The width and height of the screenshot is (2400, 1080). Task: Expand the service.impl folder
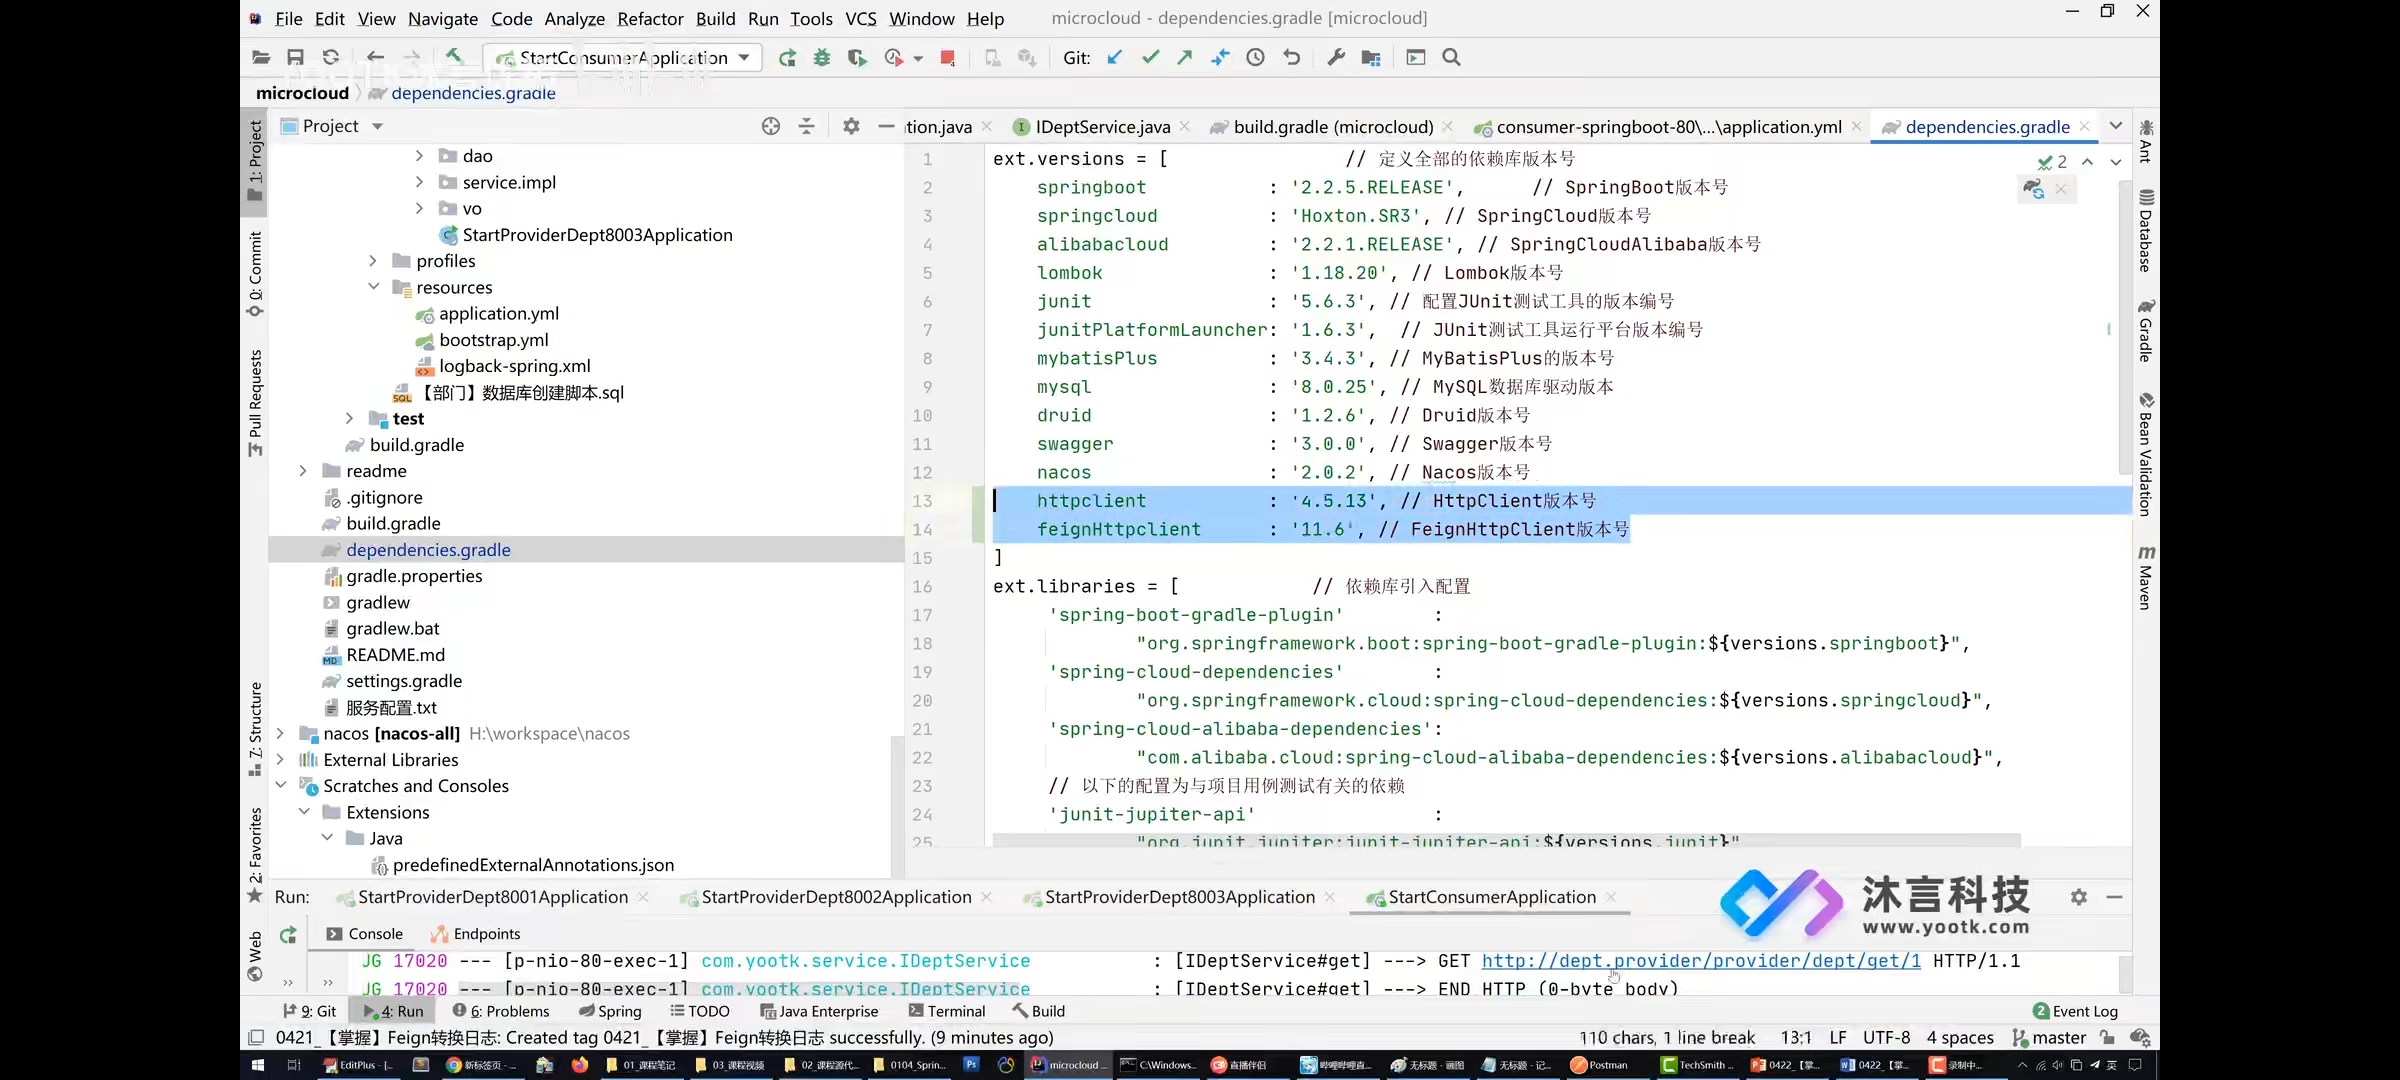coord(419,182)
